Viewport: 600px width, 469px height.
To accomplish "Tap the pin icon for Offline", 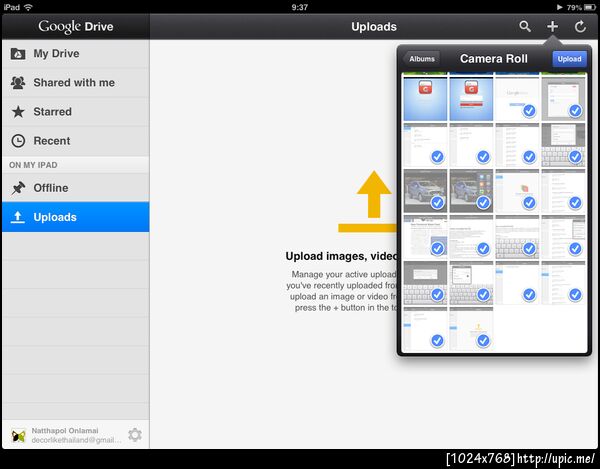I will click(18, 188).
